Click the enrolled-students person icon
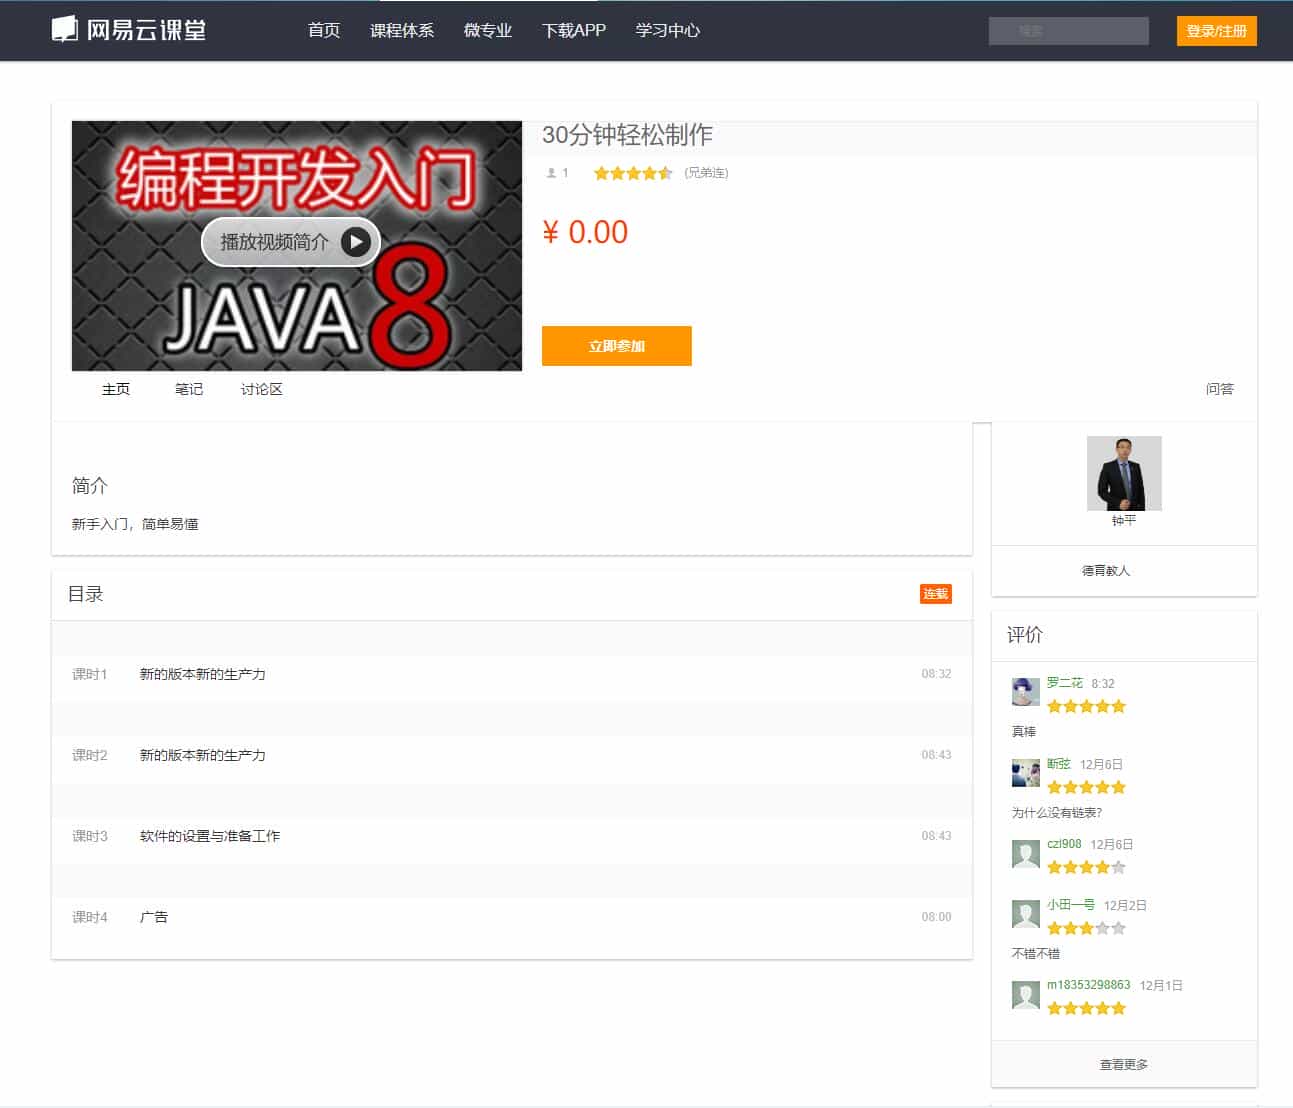The height and width of the screenshot is (1108, 1293). point(551,173)
